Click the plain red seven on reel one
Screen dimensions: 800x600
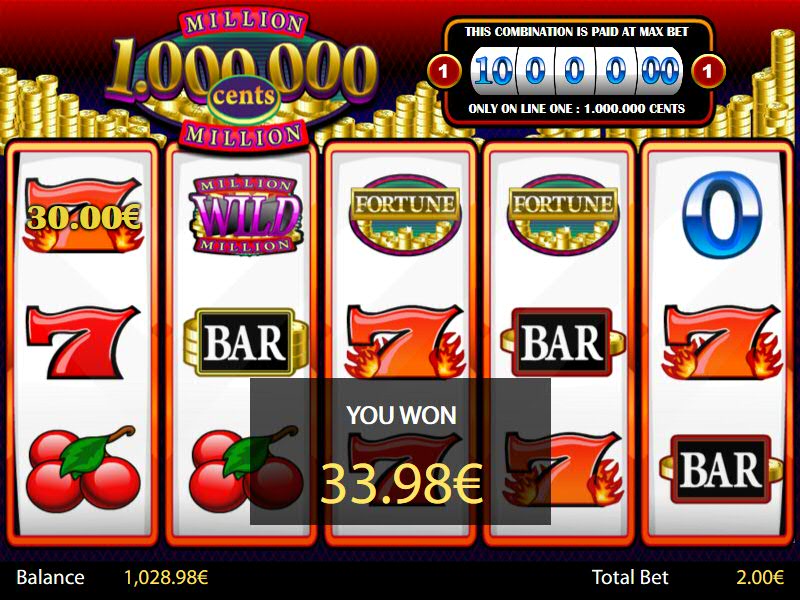[x=83, y=342]
